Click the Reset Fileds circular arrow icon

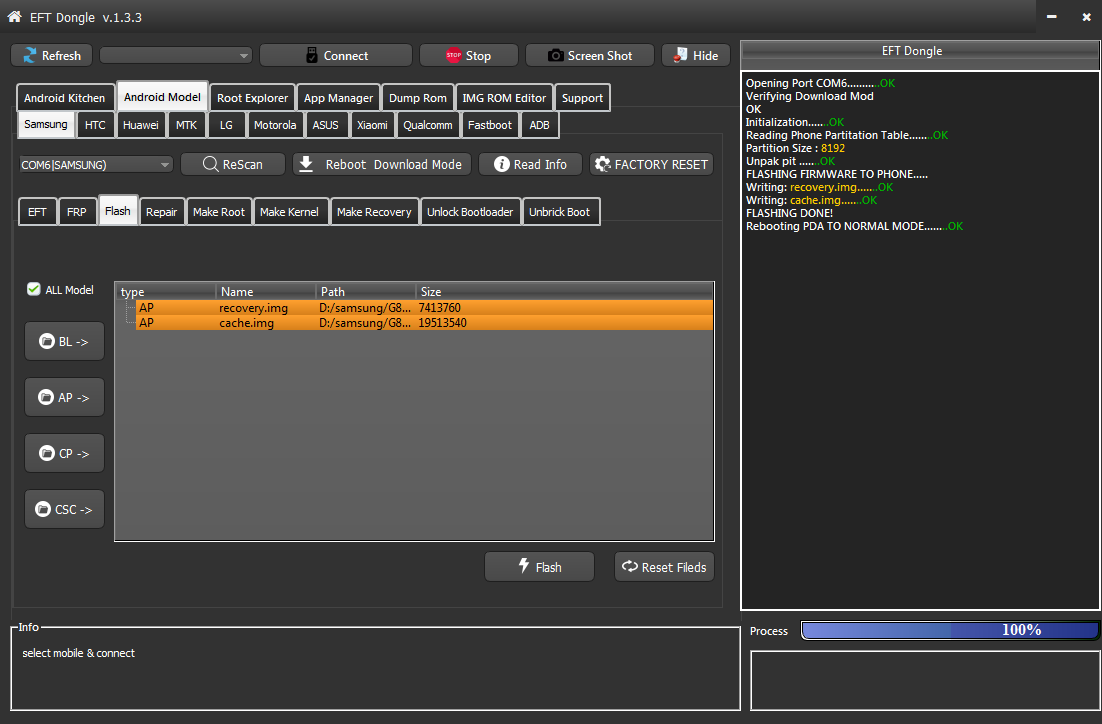tap(630, 566)
